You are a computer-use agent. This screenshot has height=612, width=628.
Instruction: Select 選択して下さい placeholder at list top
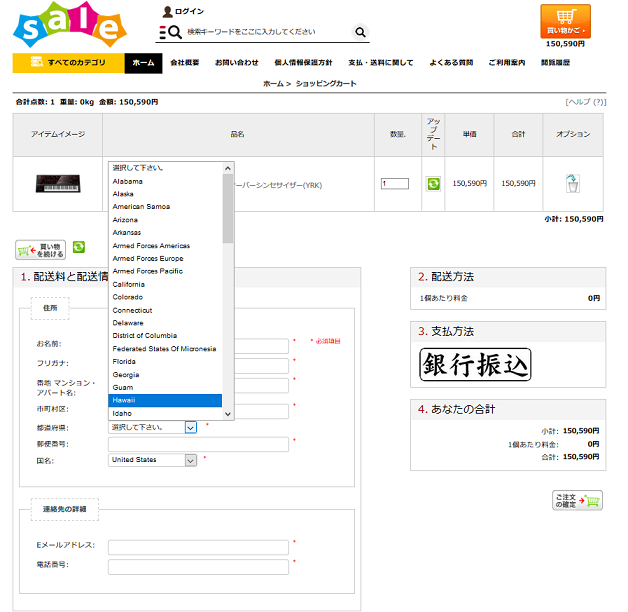coord(165,168)
